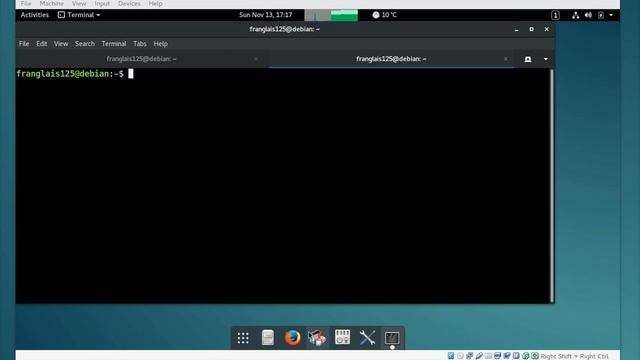Open the Tweak Tool switches icon in dock

tap(342, 338)
